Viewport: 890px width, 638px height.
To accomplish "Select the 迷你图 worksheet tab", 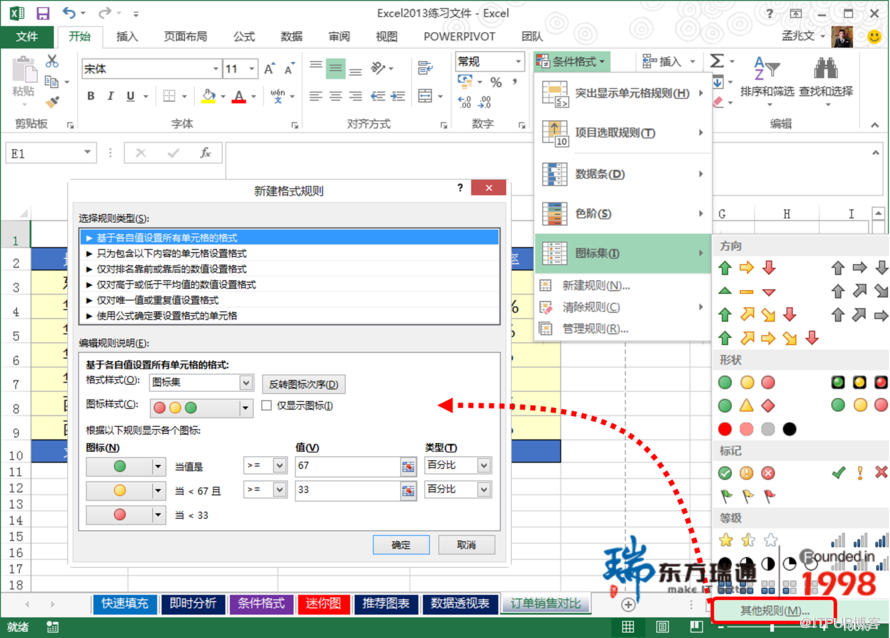I will click(322, 603).
